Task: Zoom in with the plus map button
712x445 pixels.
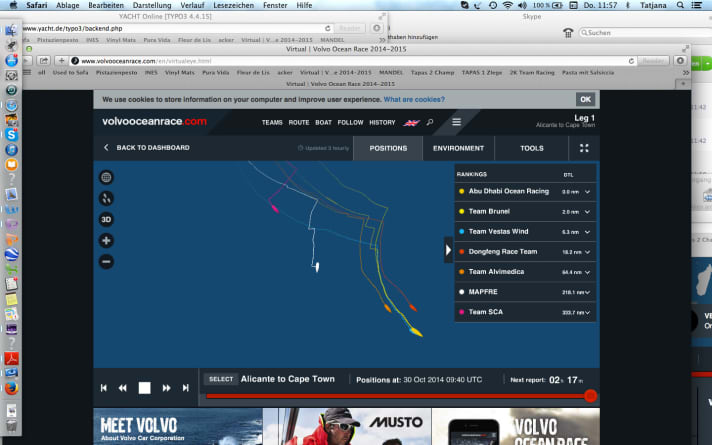Action: 106,240
